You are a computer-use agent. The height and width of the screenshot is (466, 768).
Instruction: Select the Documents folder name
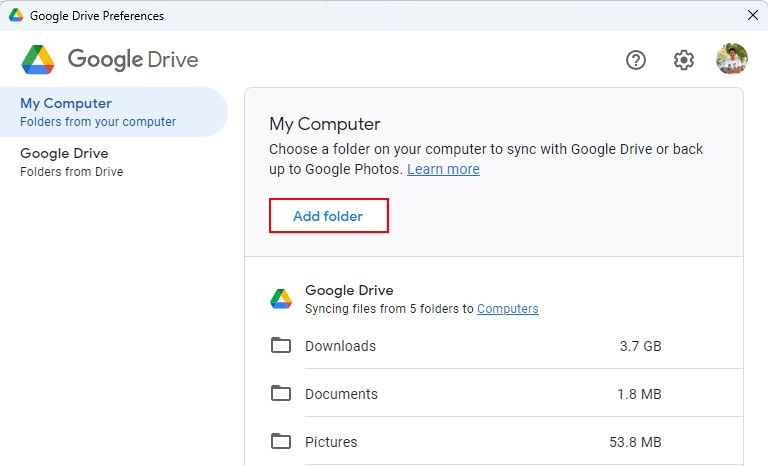coord(341,394)
